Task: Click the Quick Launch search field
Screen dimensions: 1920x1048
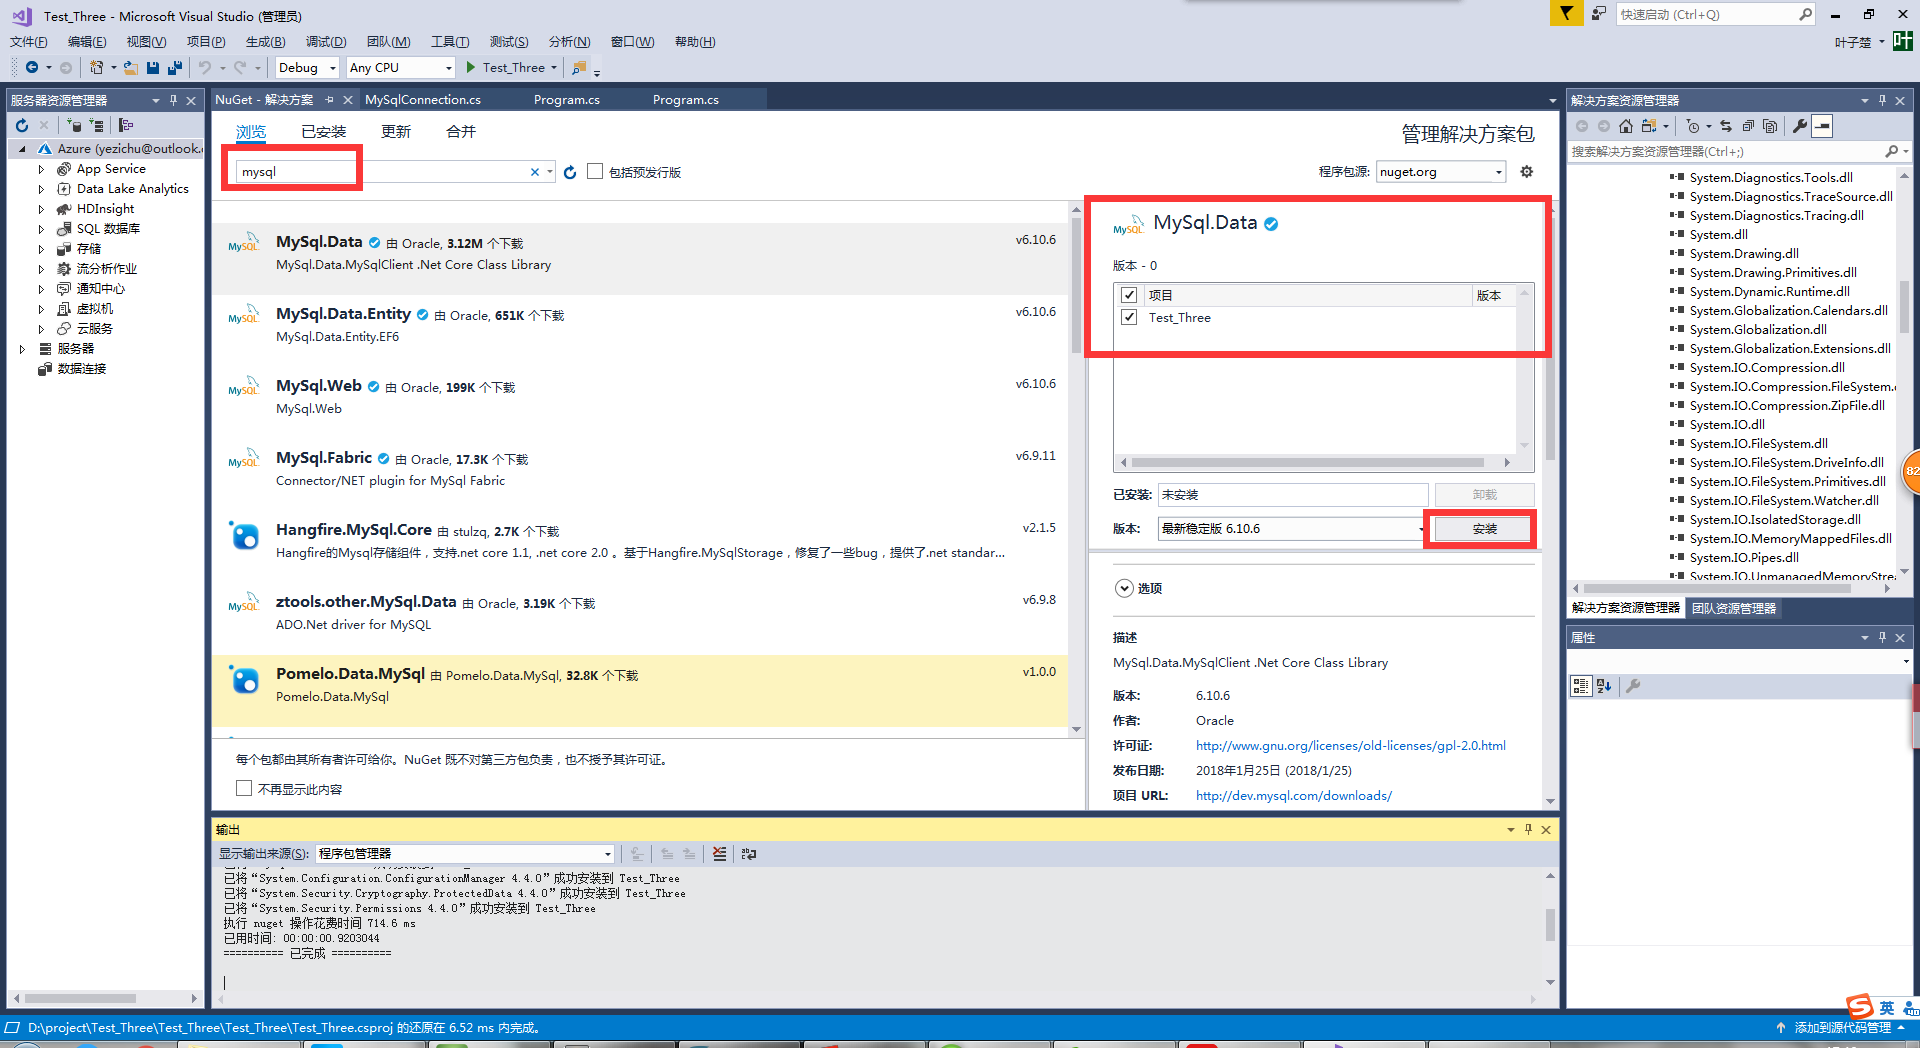Action: [x=1715, y=14]
